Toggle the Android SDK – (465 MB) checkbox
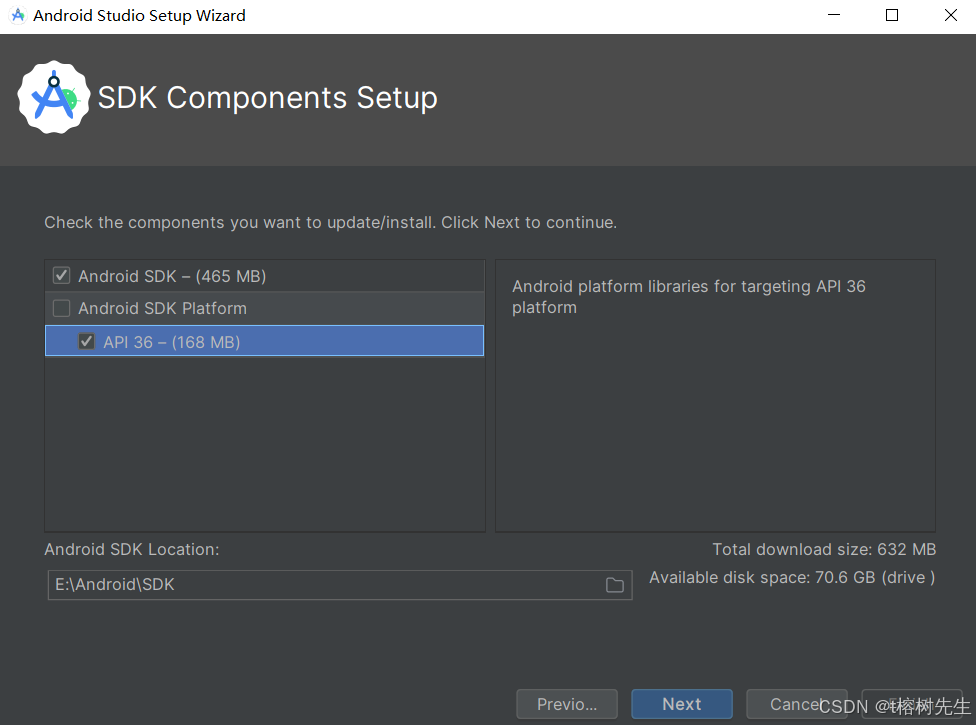 click(62, 276)
